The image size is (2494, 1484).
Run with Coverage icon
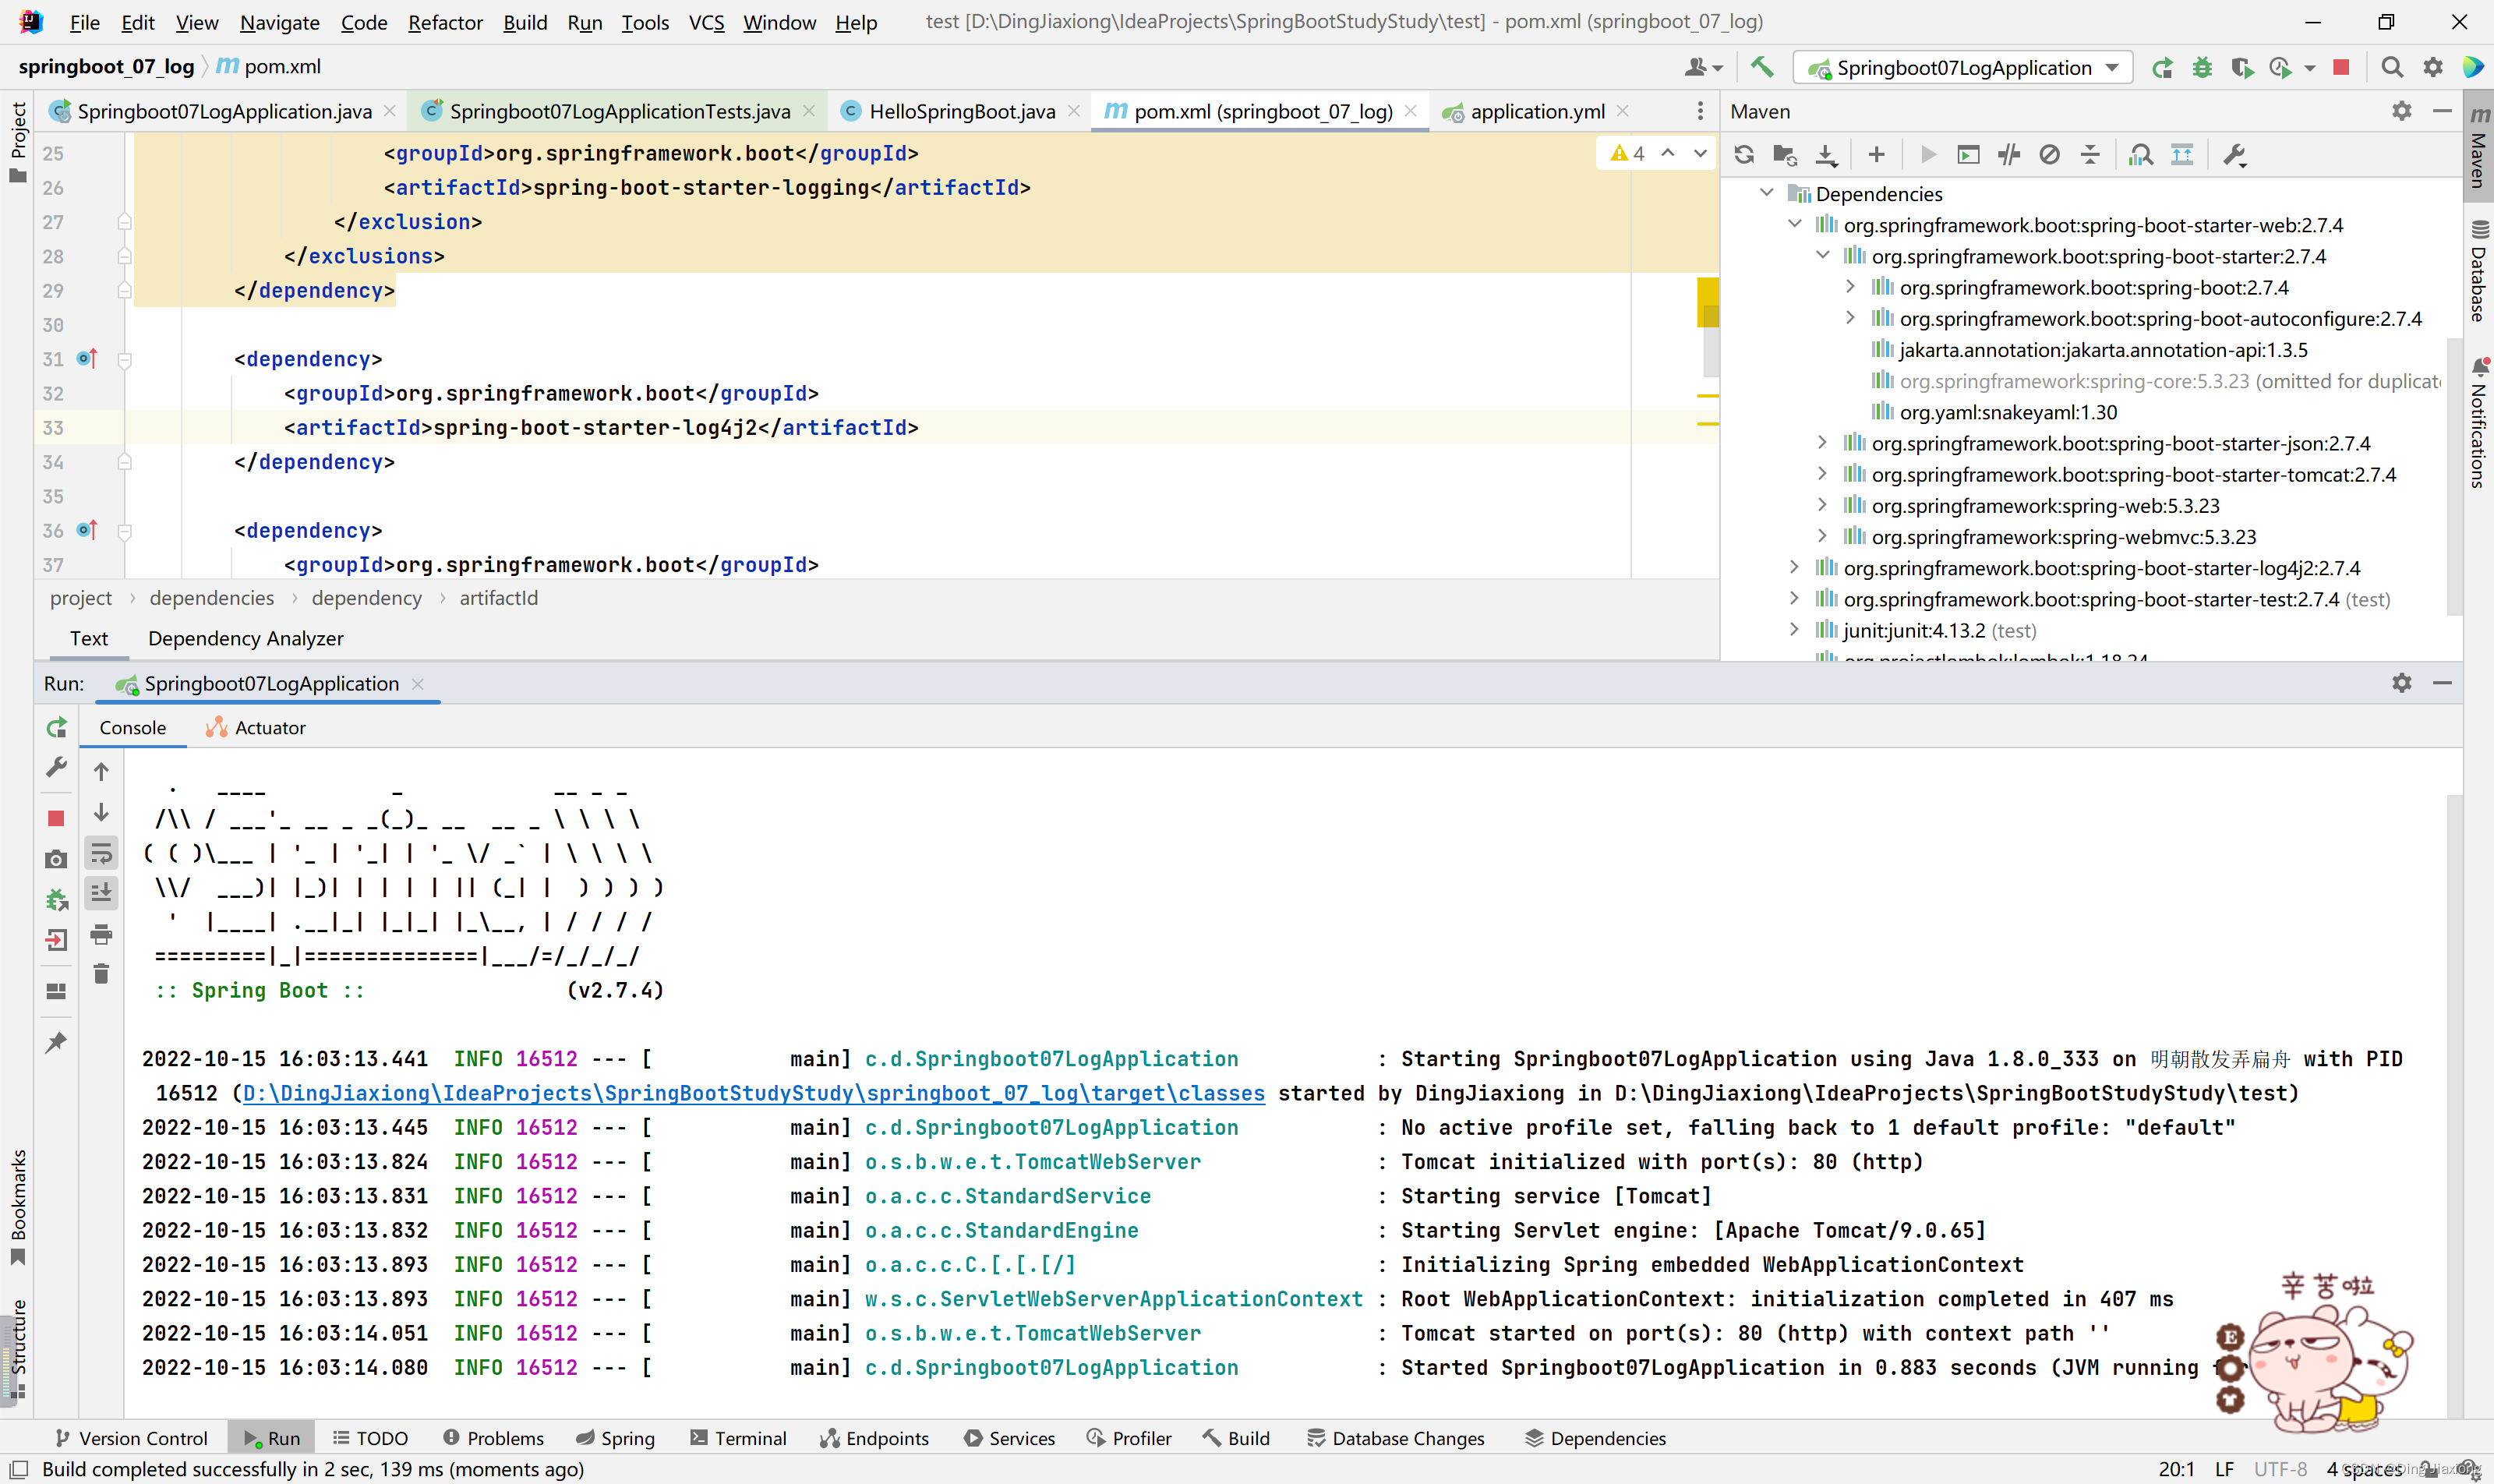point(2242,67)
